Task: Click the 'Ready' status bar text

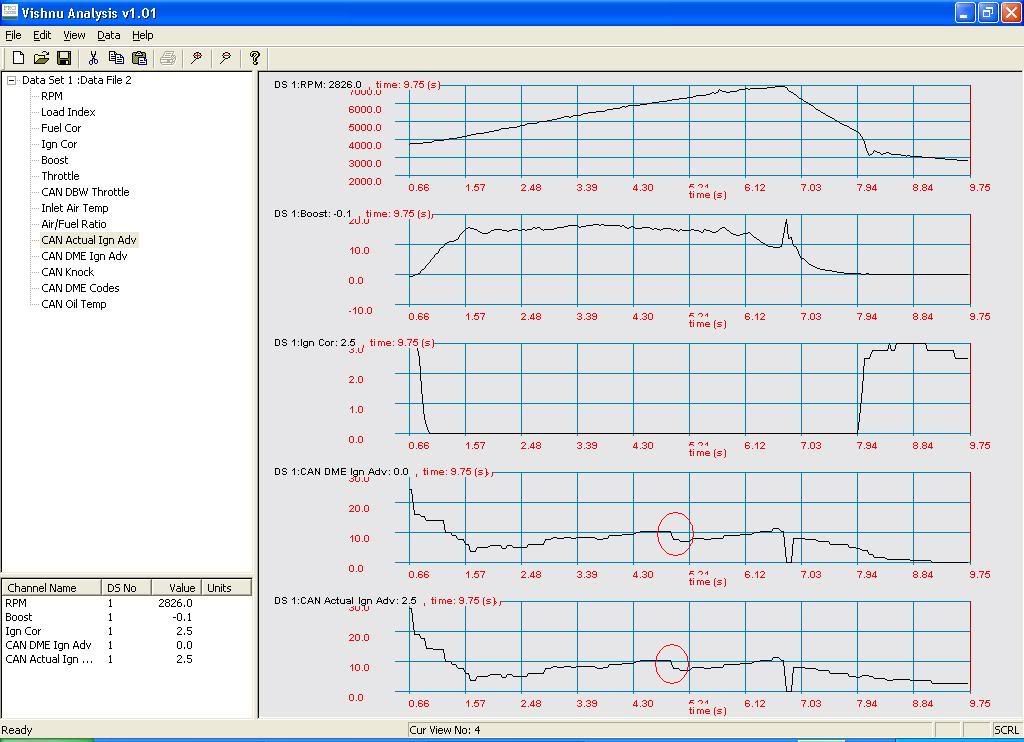Action: [x=17, y=730]
